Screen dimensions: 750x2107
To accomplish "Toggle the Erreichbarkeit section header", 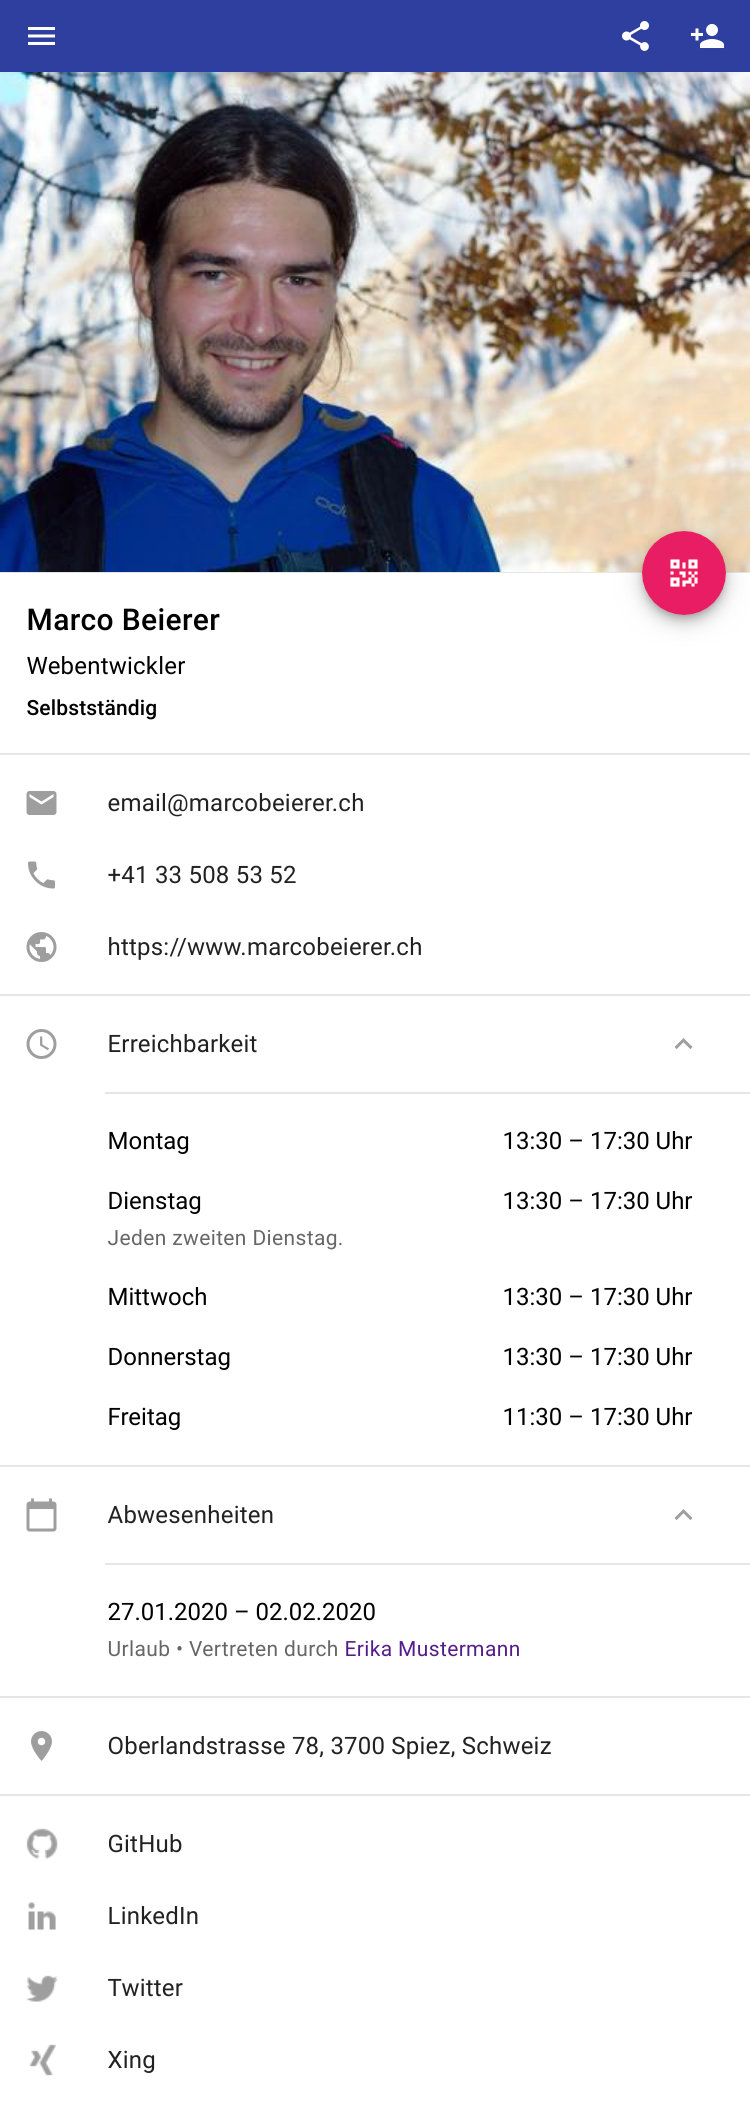I will [375, 1044].
